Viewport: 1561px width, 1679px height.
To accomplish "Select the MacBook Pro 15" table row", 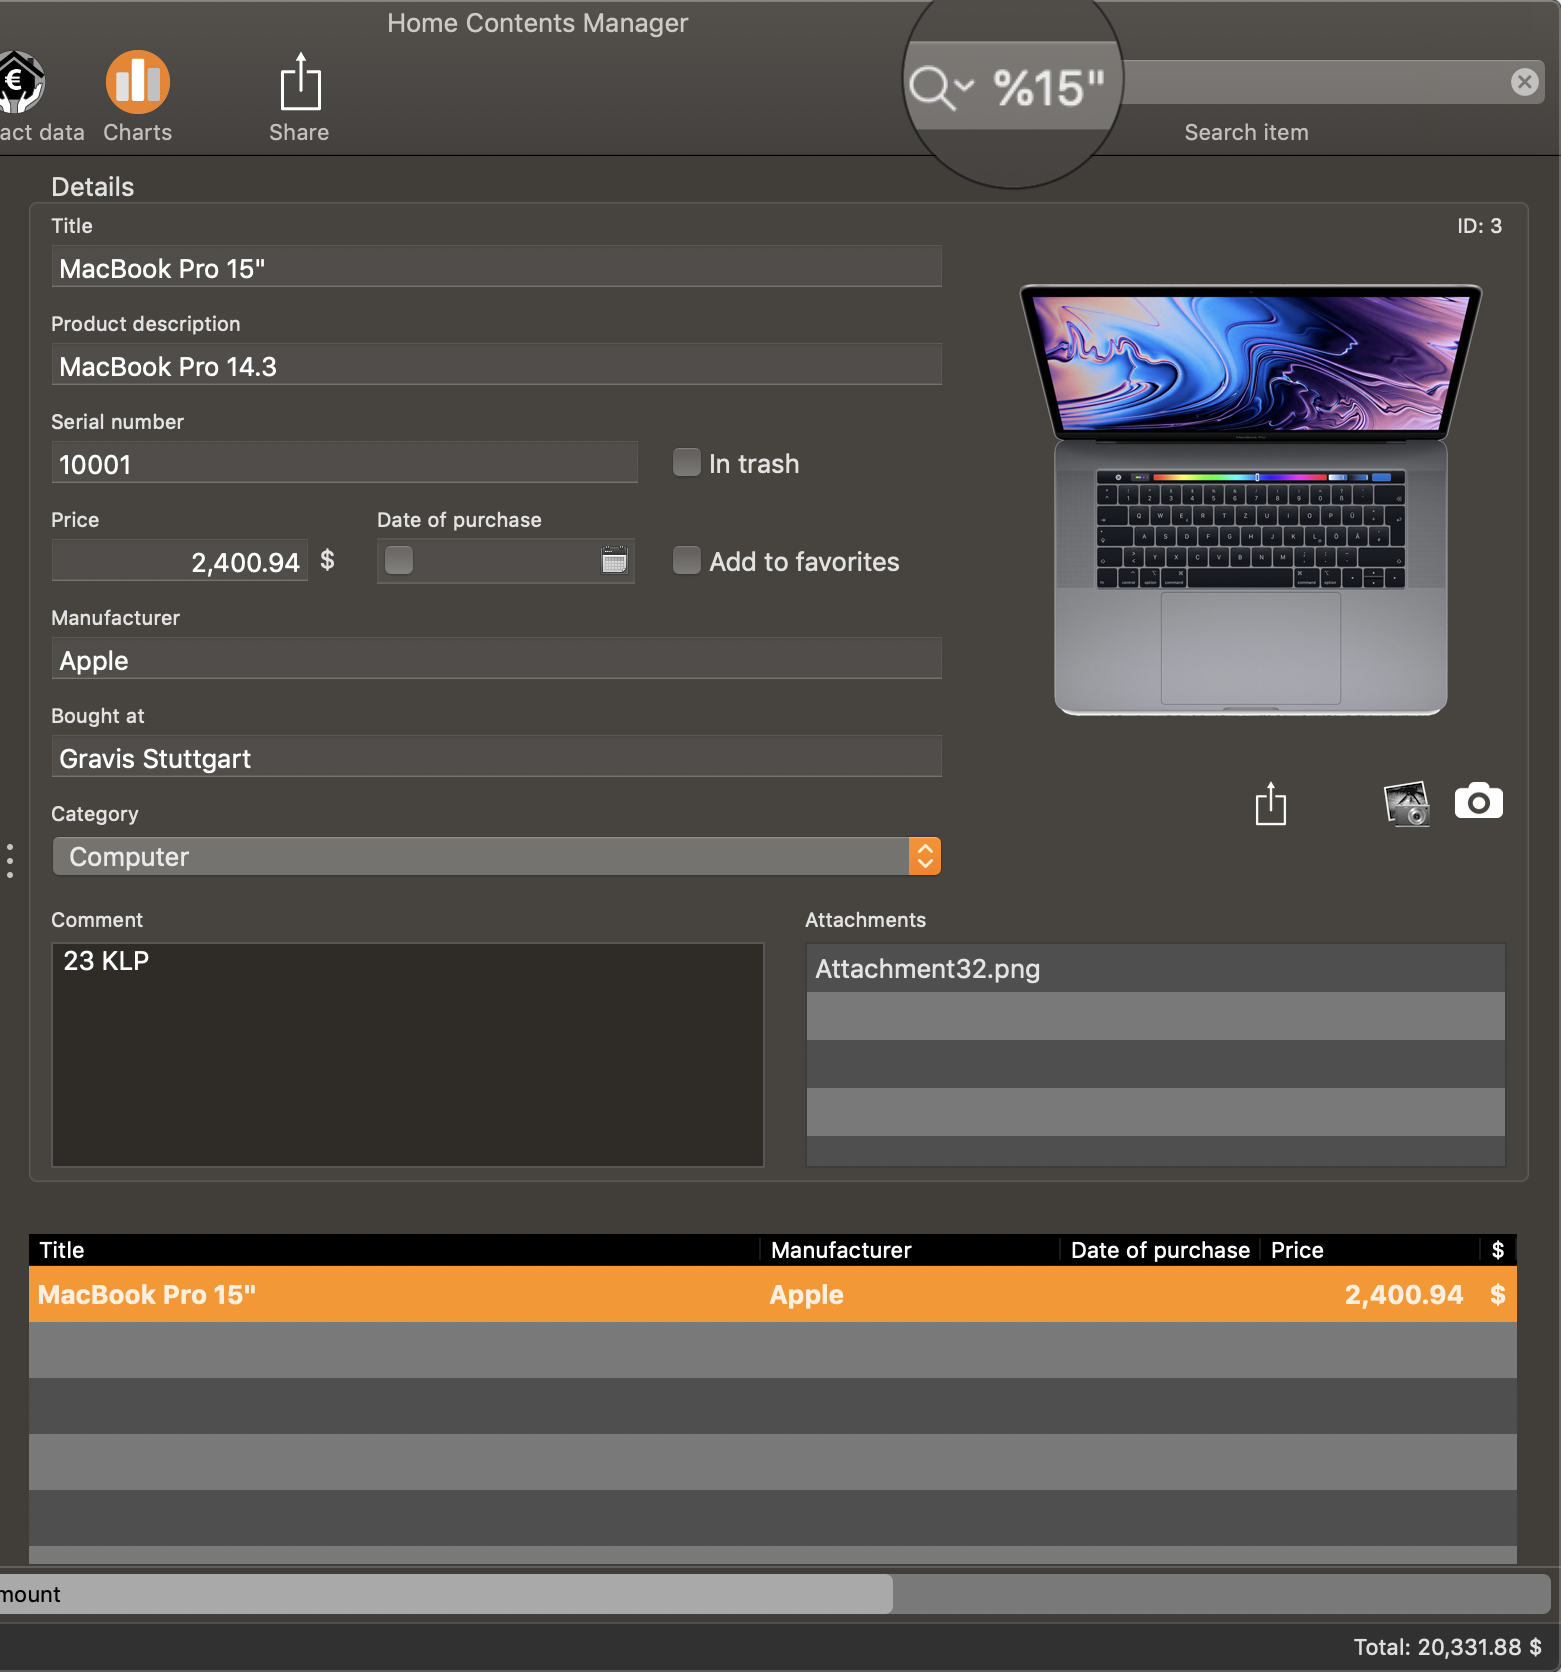I will 773,1295.
